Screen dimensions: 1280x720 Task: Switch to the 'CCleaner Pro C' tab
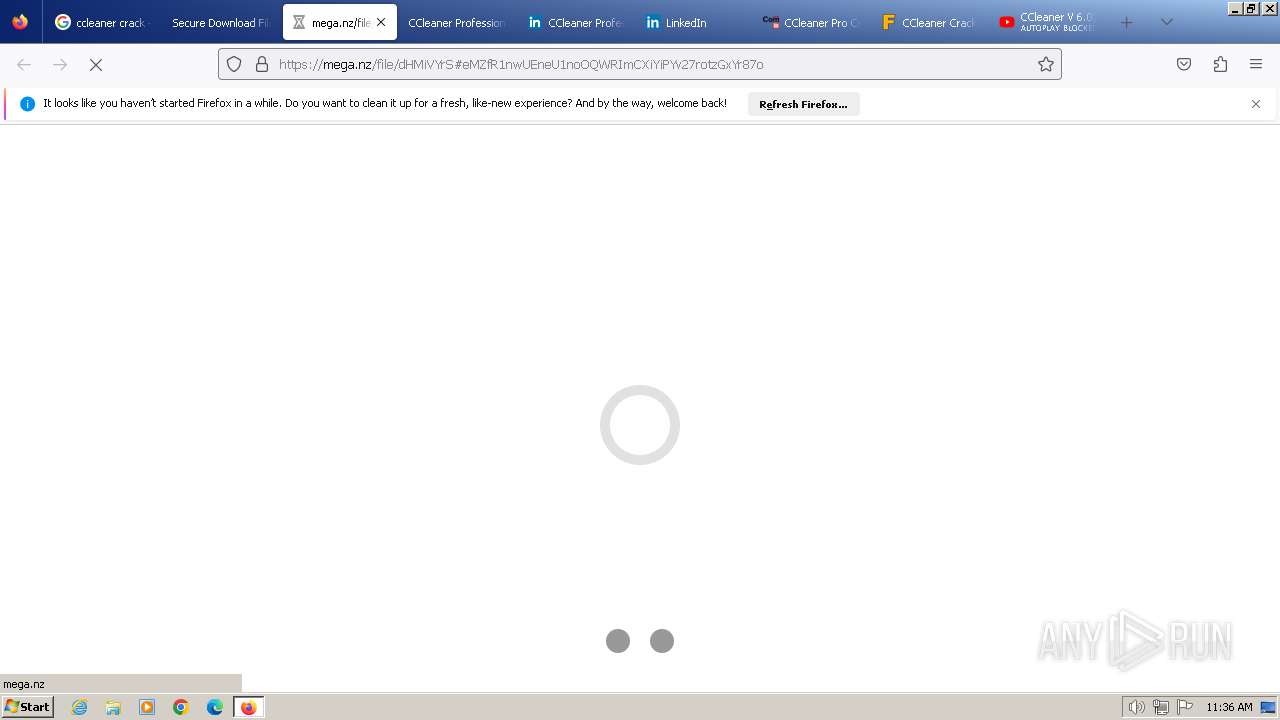coord(812,22)
